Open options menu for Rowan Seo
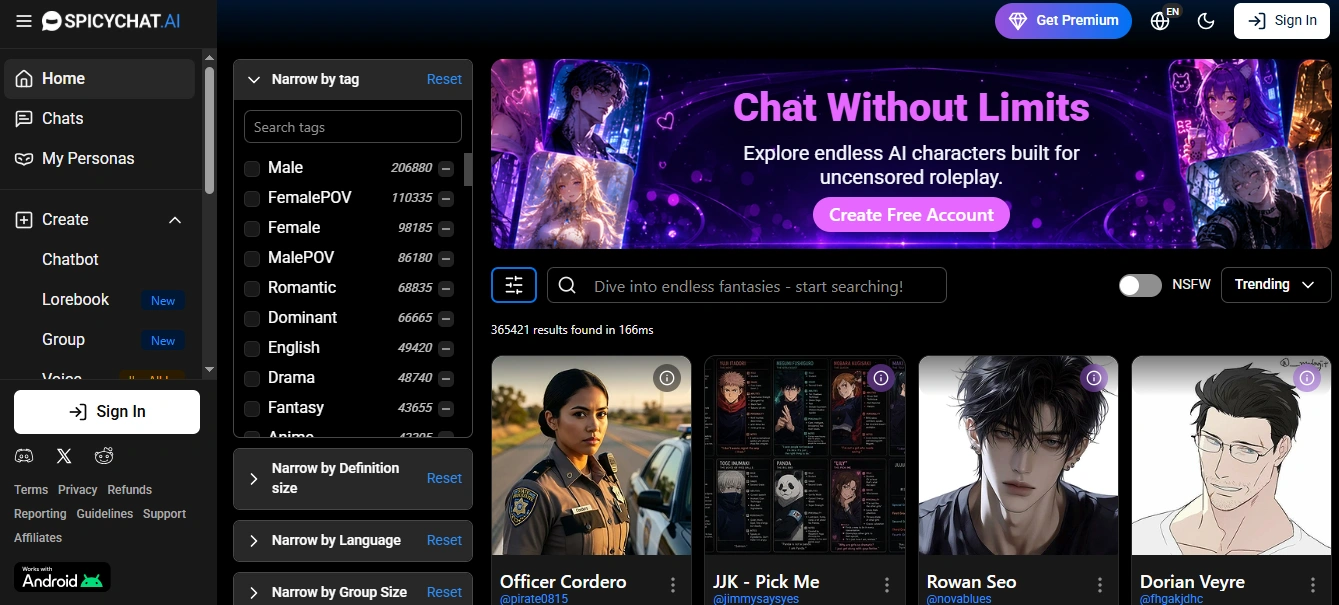The image size is (1339, 605). [x=1099, y=585]
